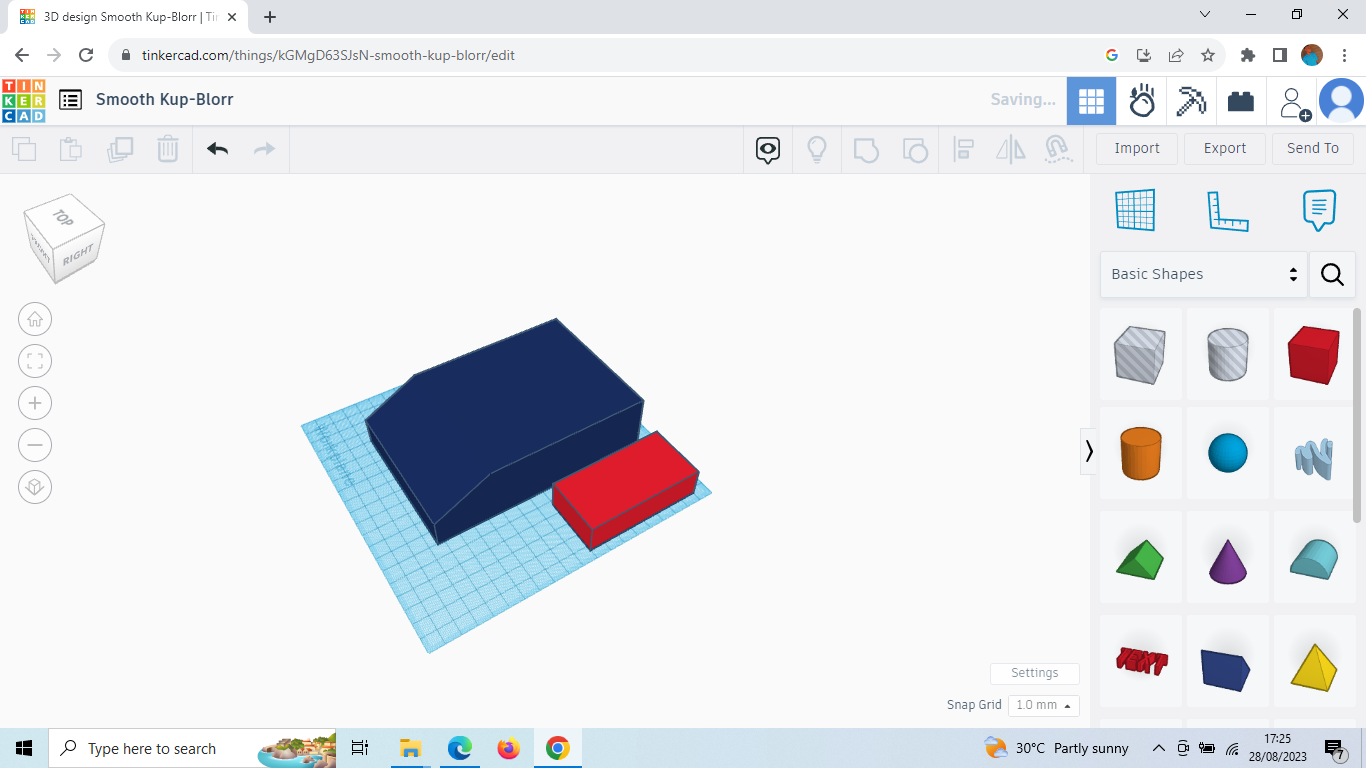Collapse the shapes panel with the chevron

coord(1089,452)
